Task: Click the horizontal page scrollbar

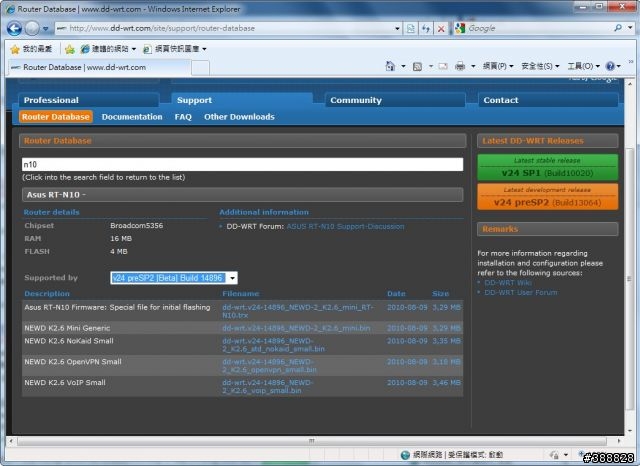Action: pos(312,441)
